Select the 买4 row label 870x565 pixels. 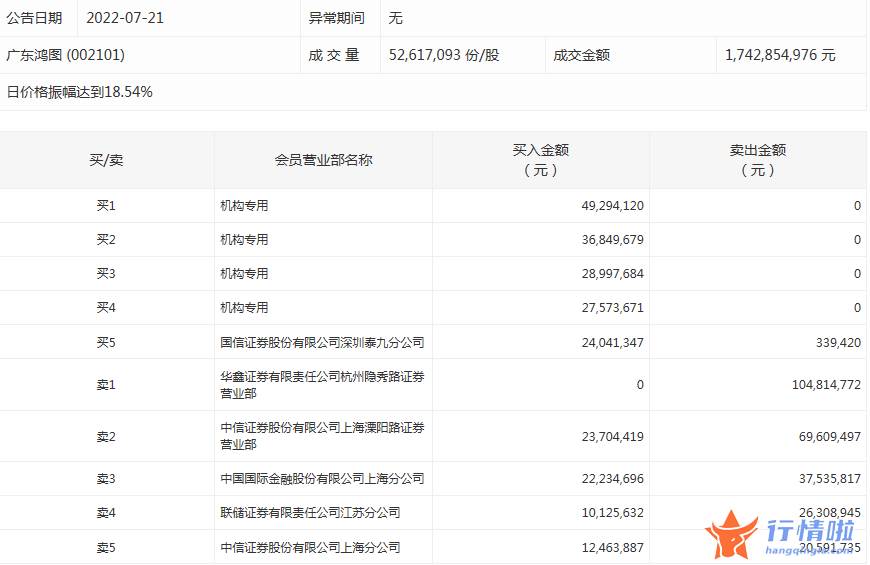click(106, 307)
